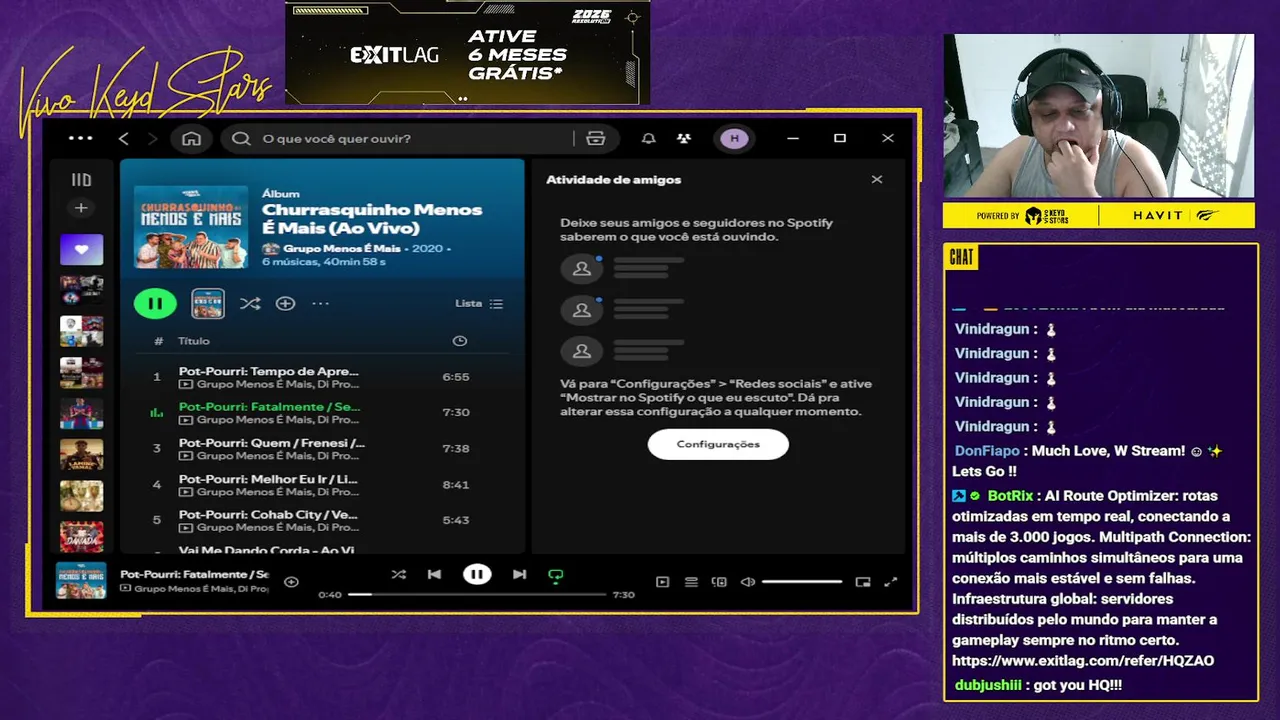Go forward with the right arrow

[152, 138]
